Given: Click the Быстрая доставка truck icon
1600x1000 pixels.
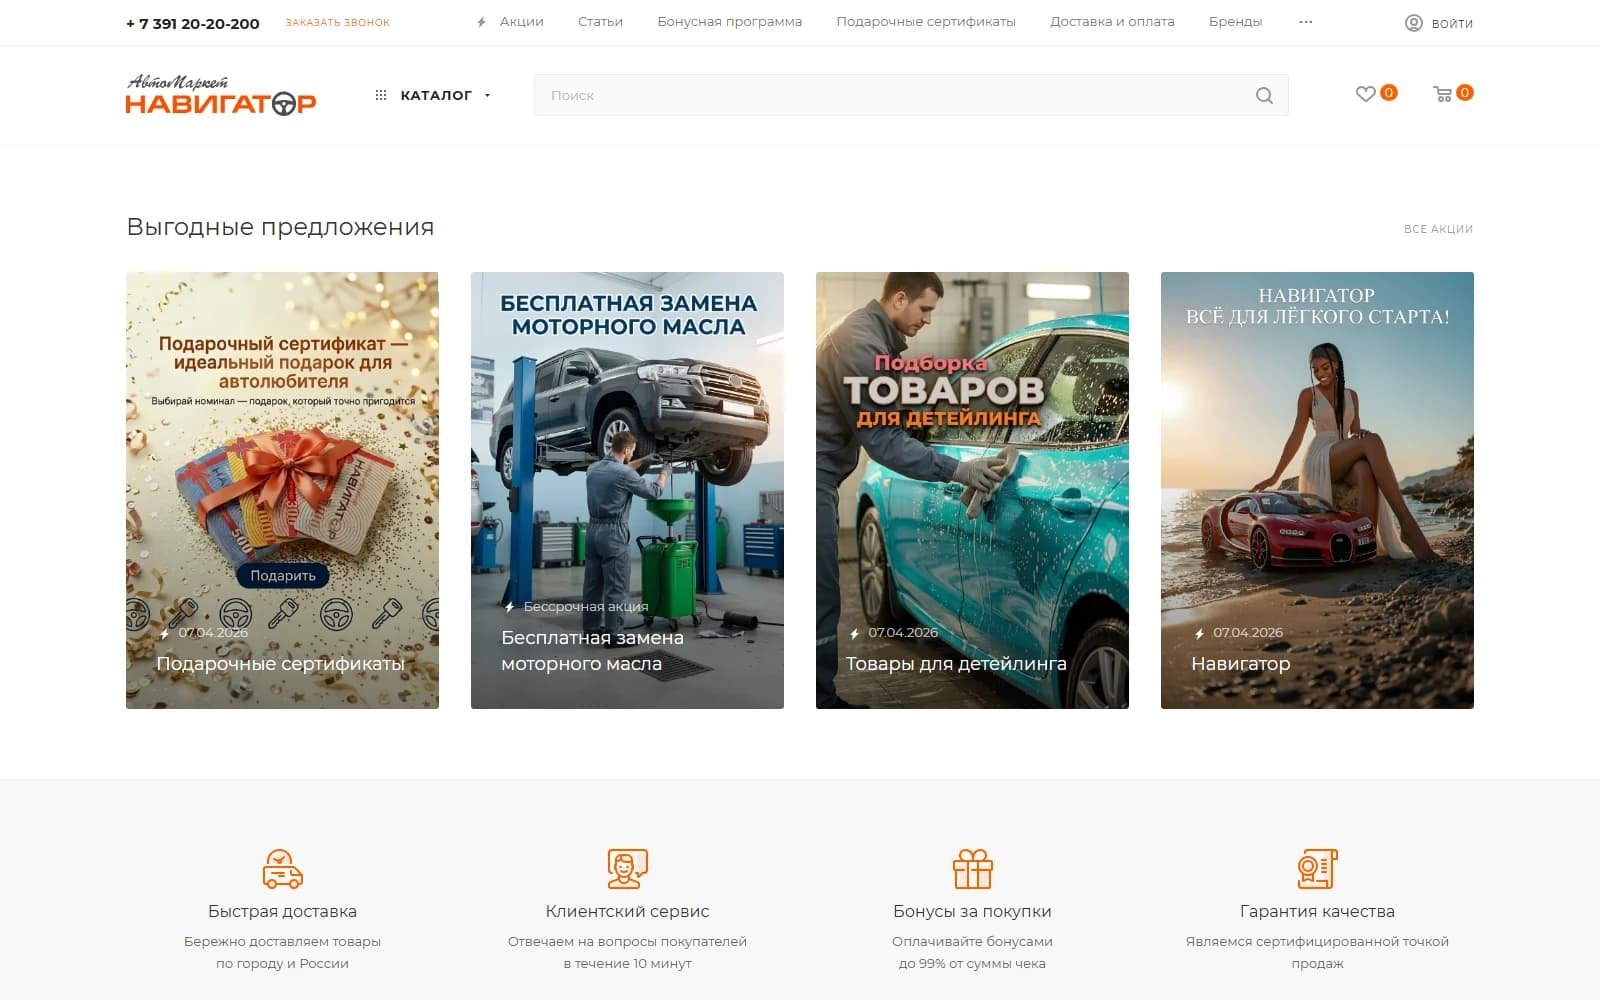Looking at the screenshot, I should tap(282, 869).
